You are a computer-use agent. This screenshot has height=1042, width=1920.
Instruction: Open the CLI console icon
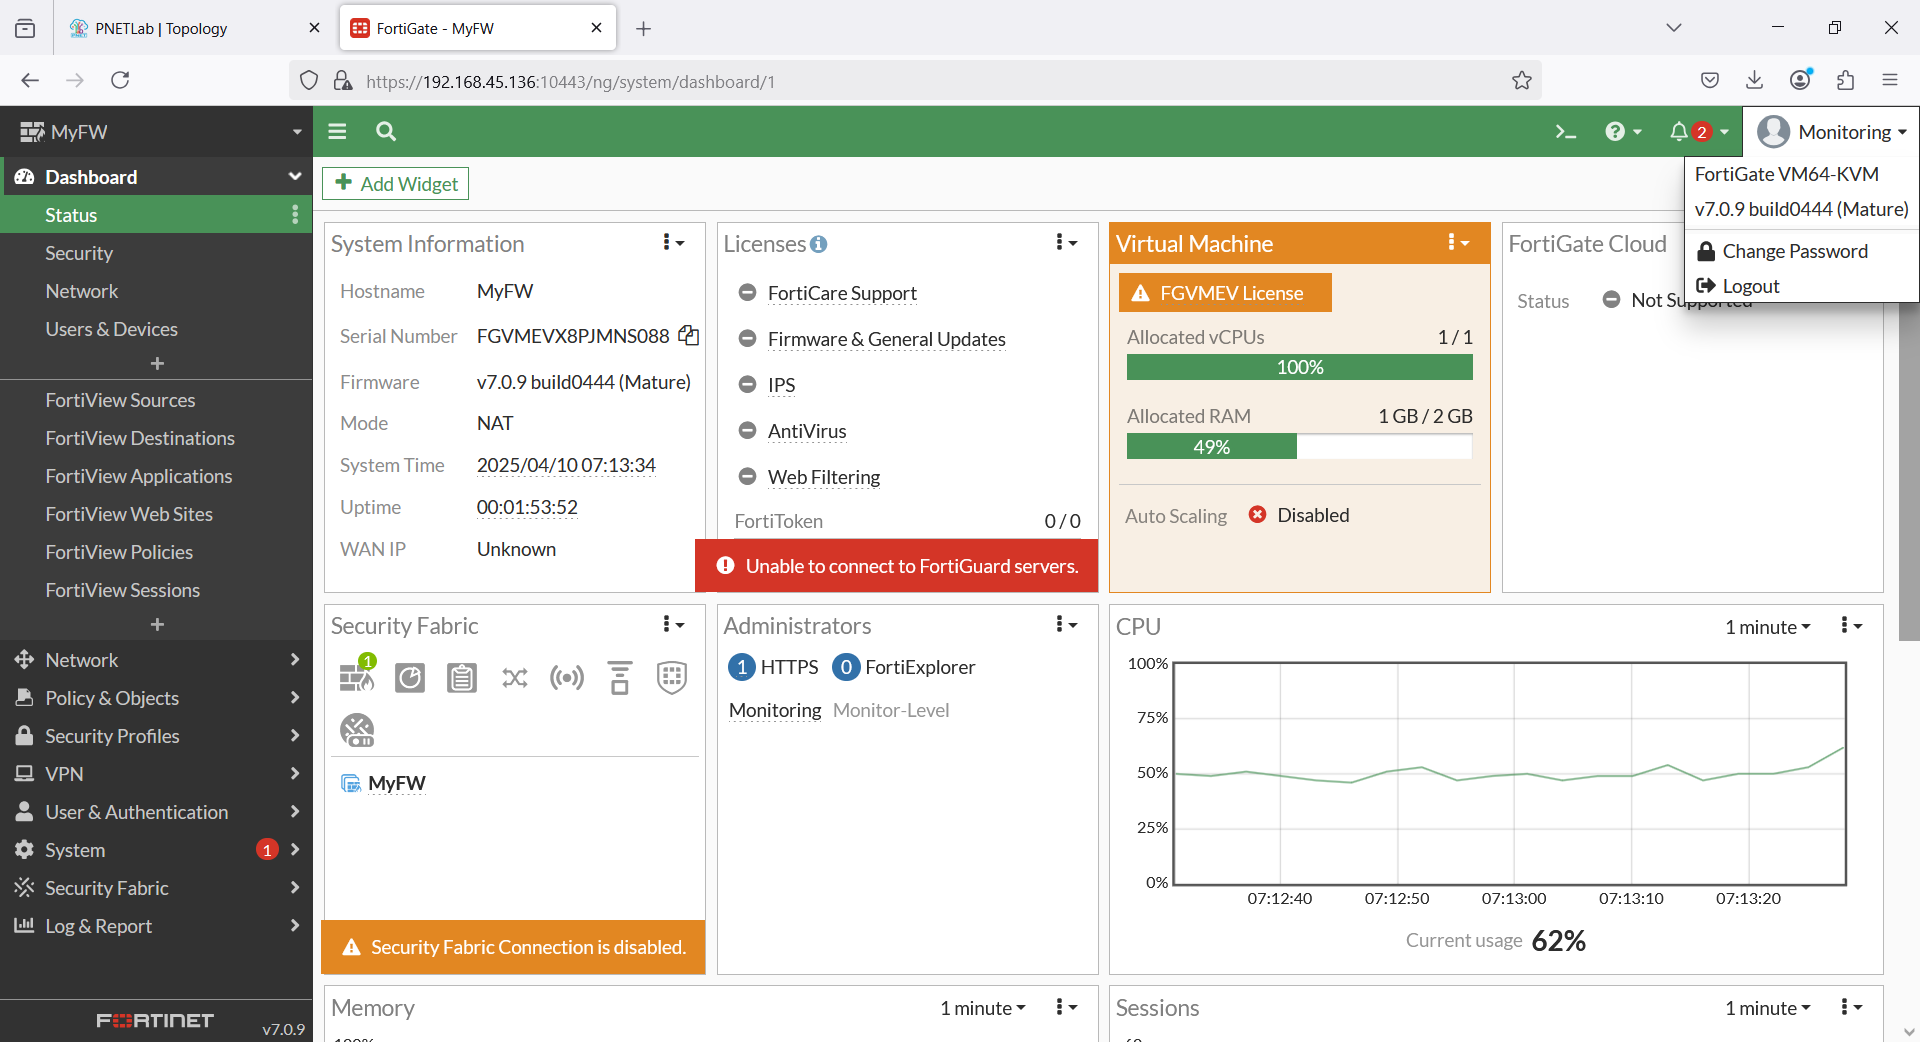pyautogui.click(x=1565, y=131)
